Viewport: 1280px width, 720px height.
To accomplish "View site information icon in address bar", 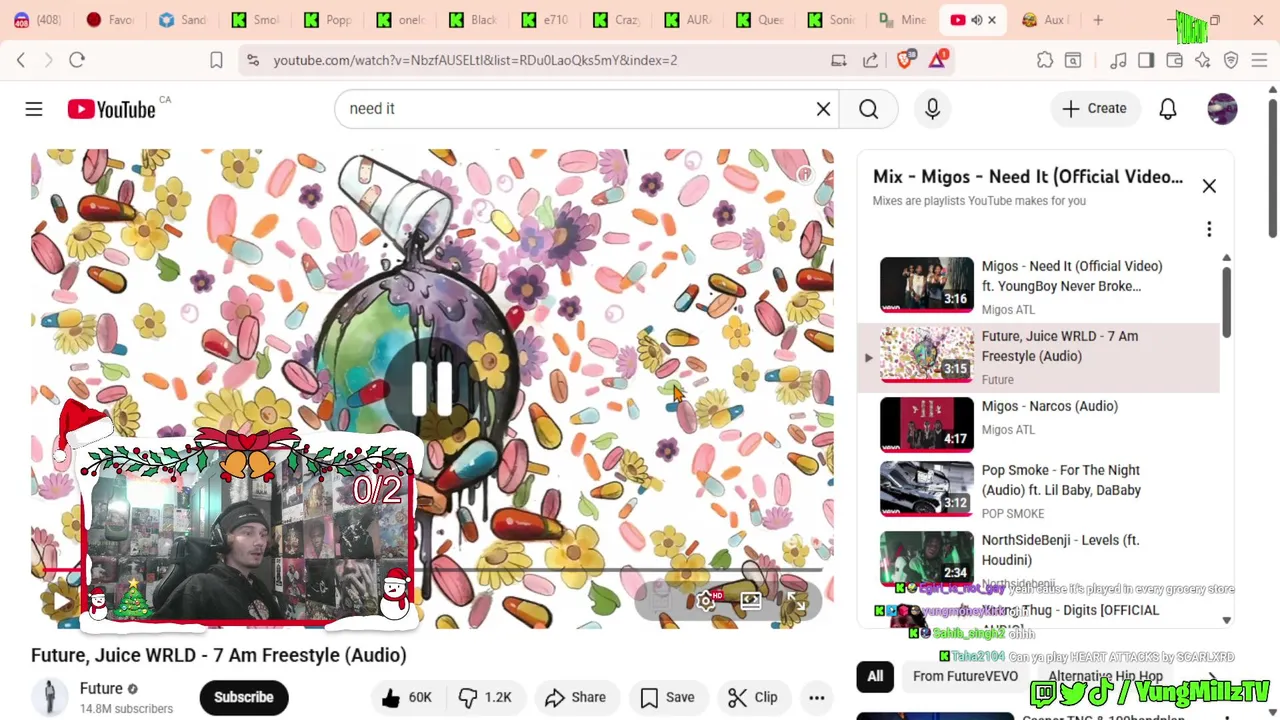I will pos(252,60).
